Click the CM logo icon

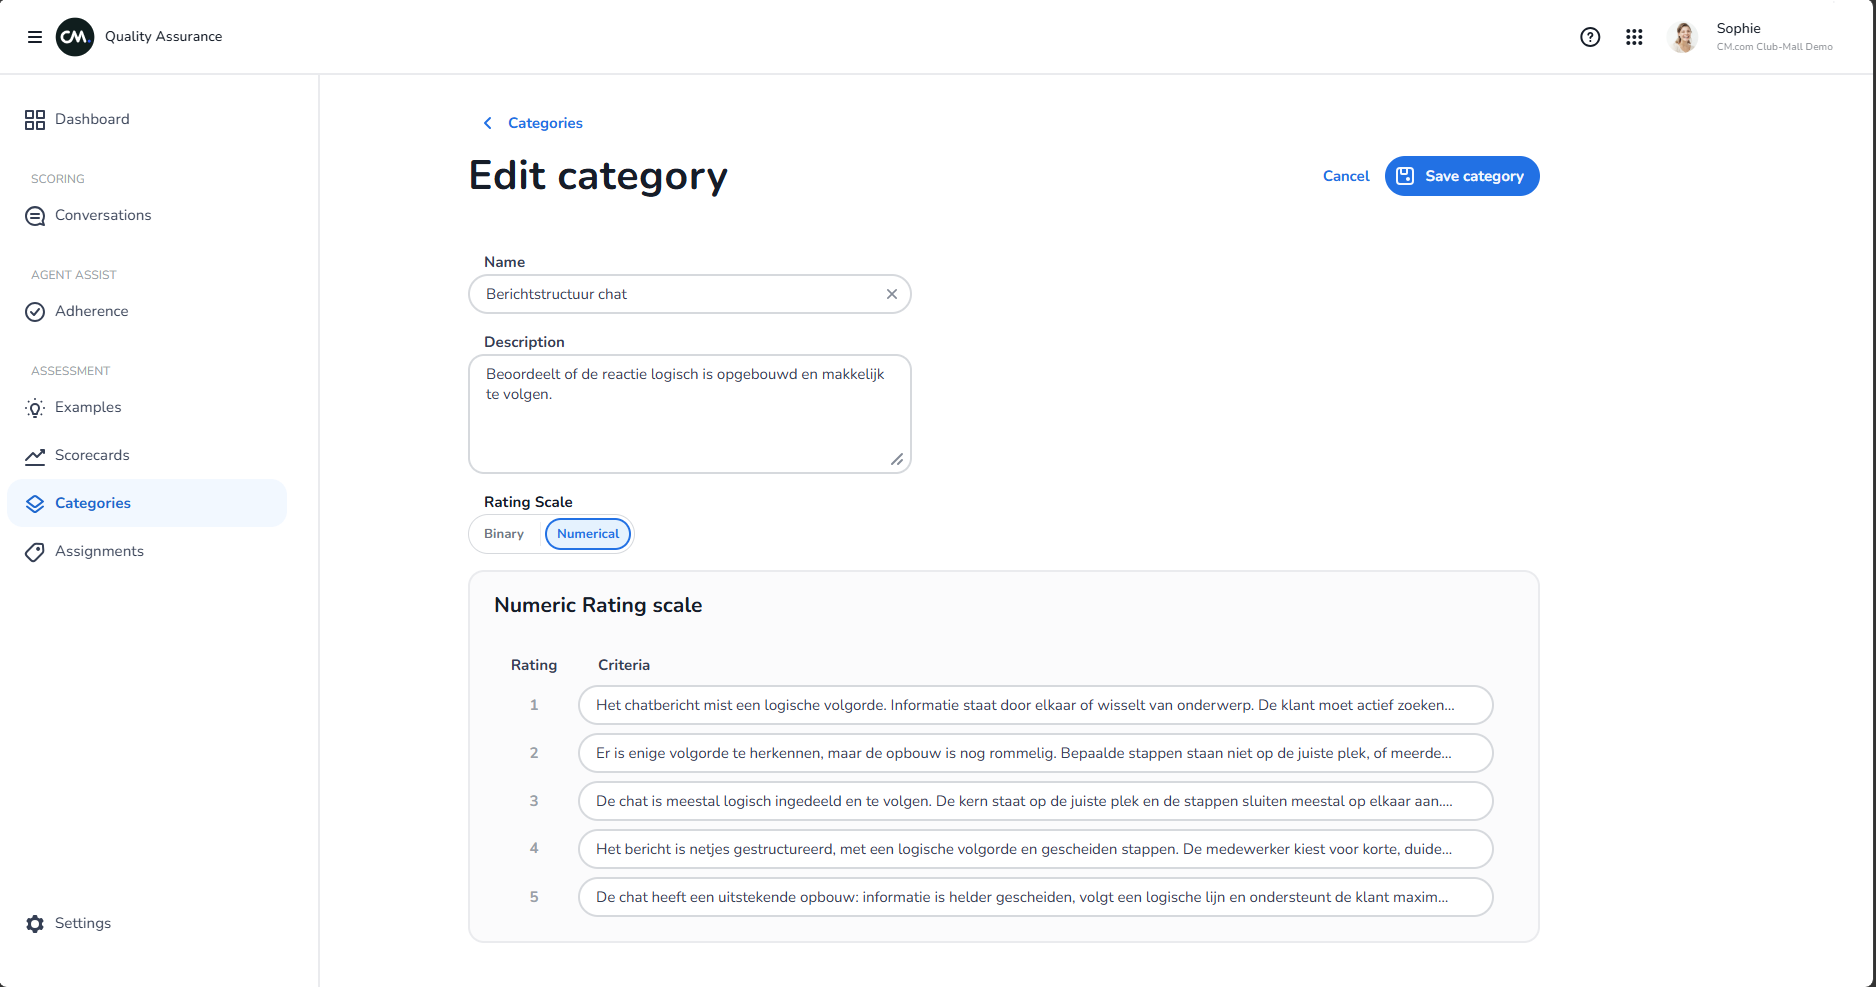75,37
